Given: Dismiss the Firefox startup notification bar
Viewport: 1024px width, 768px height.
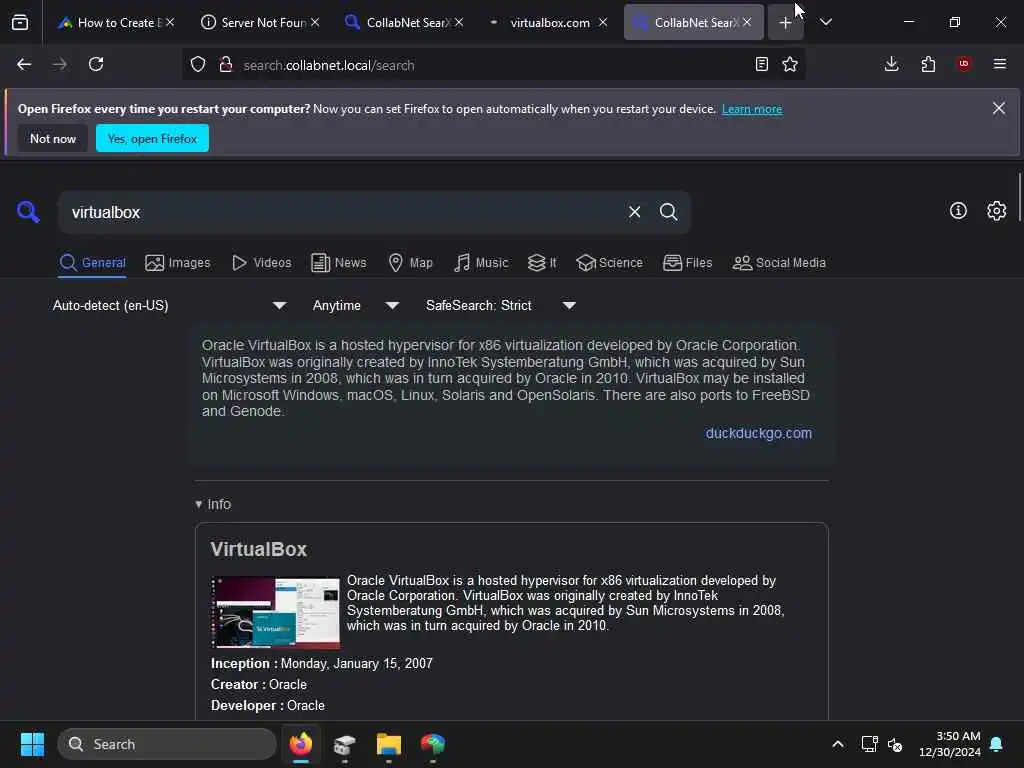Looking at the screenshot, I should tap(999, 108).
